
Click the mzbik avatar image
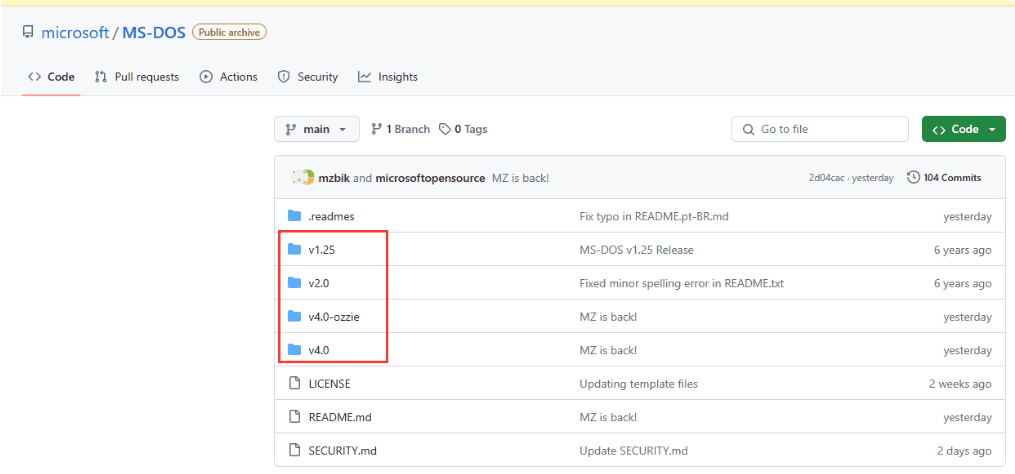coord(302,177)
